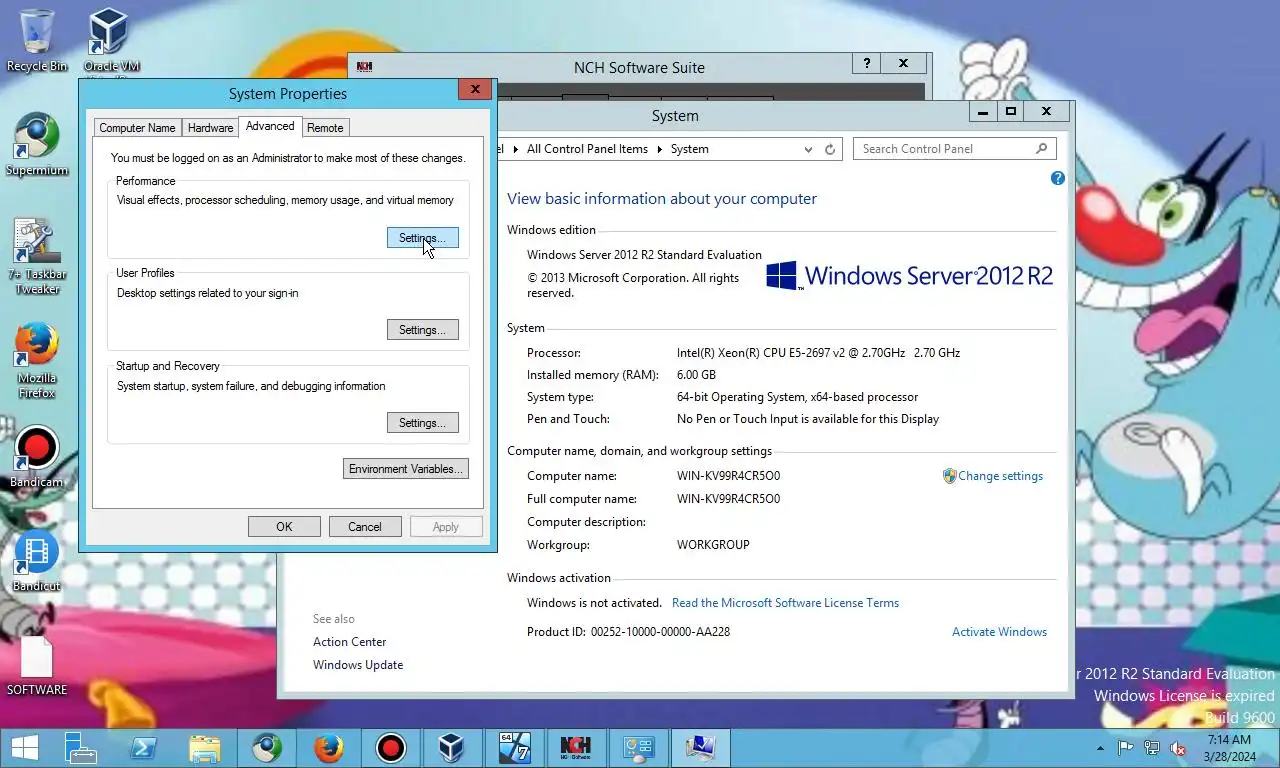This screenshot has height=768, width=1280.
Task: Switch to the Computer Name tab
Action: (137, 128)
